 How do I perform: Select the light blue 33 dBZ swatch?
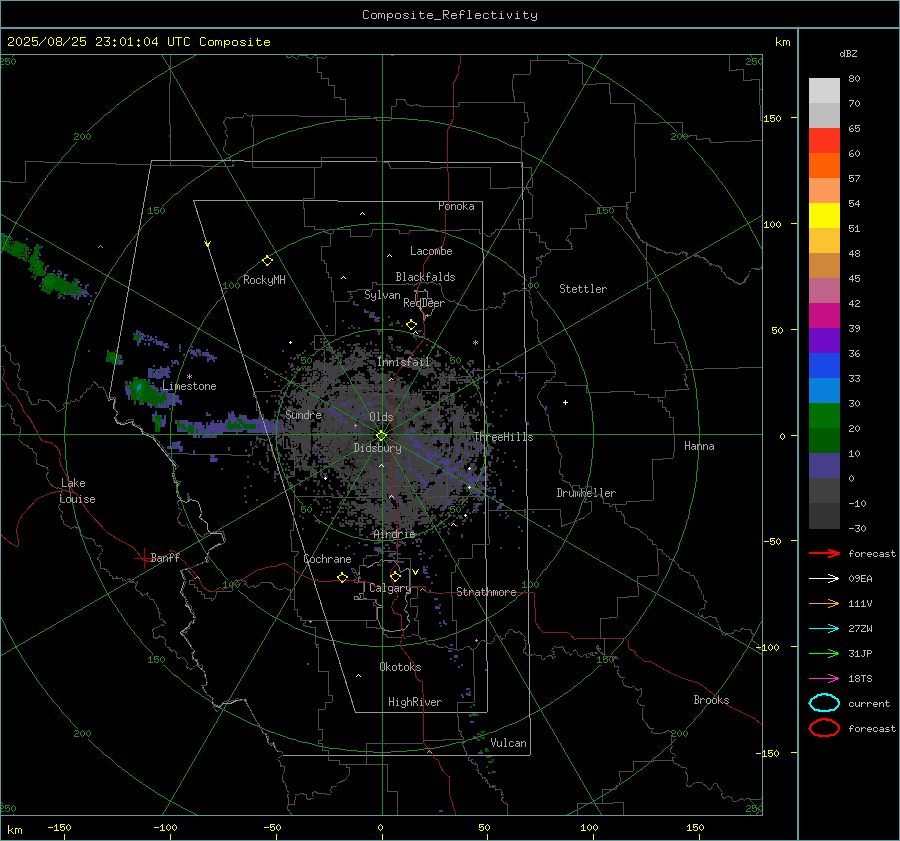[824, 391]
